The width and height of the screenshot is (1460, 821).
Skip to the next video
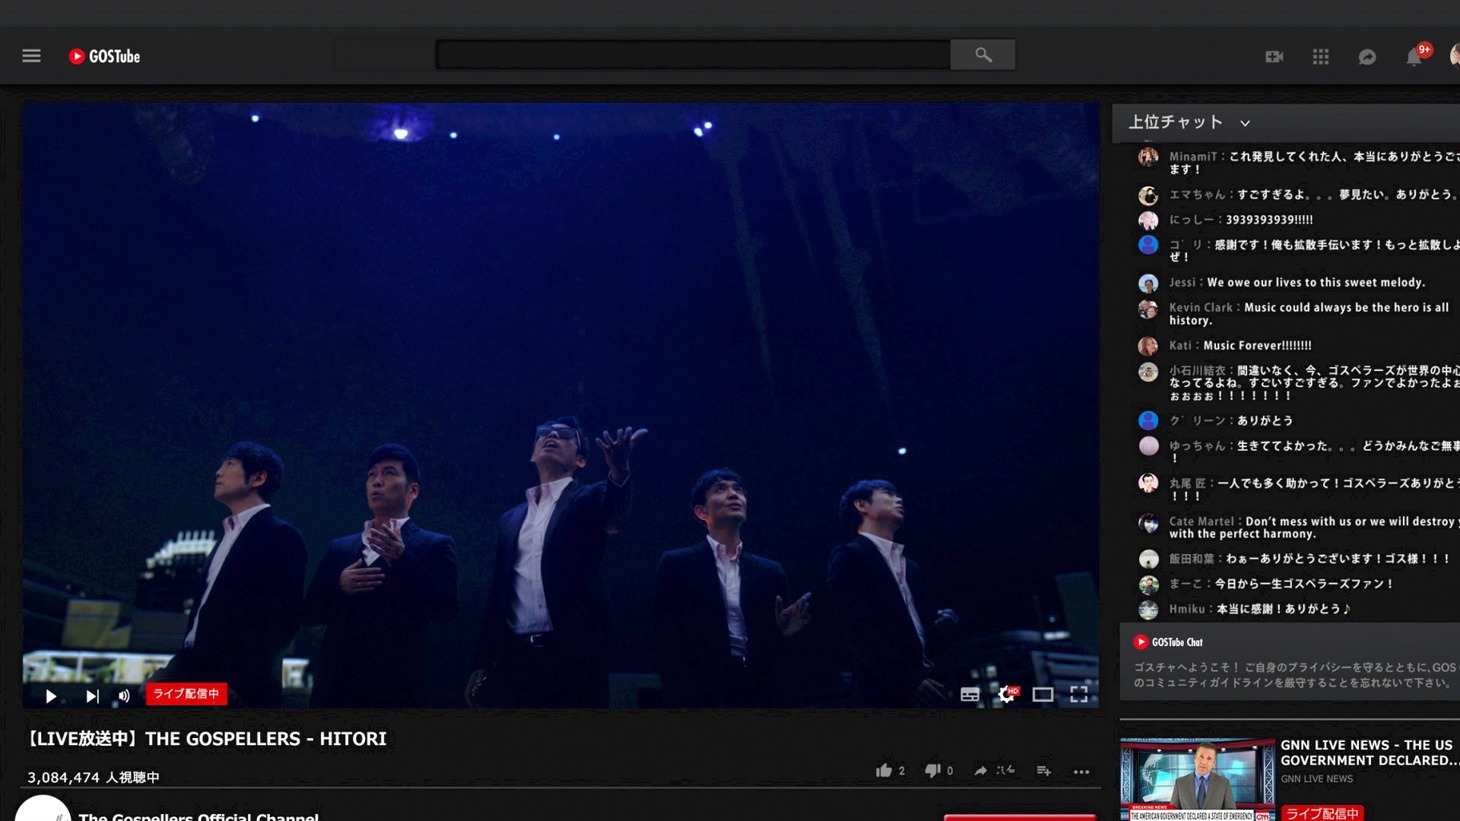92,696
